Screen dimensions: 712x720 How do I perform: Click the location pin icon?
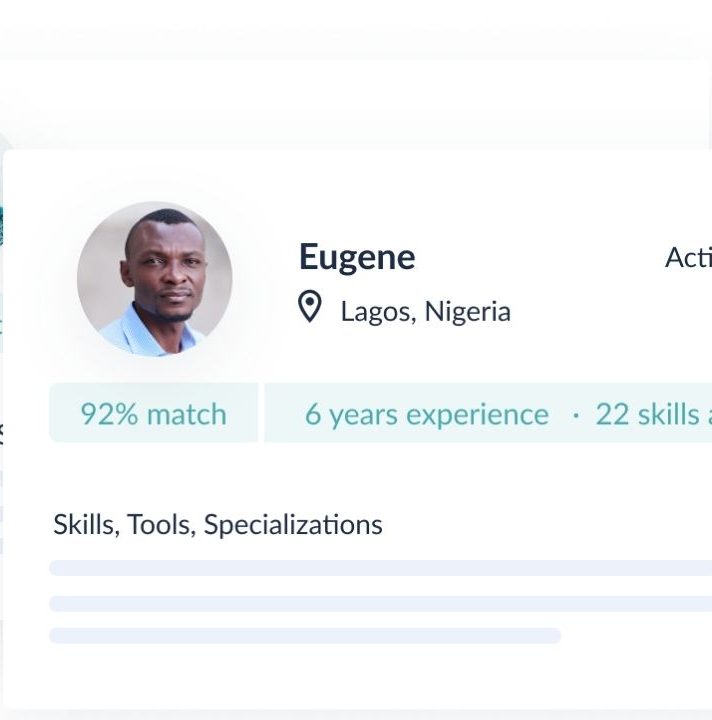pyautogui.click(x=309, y=306)
